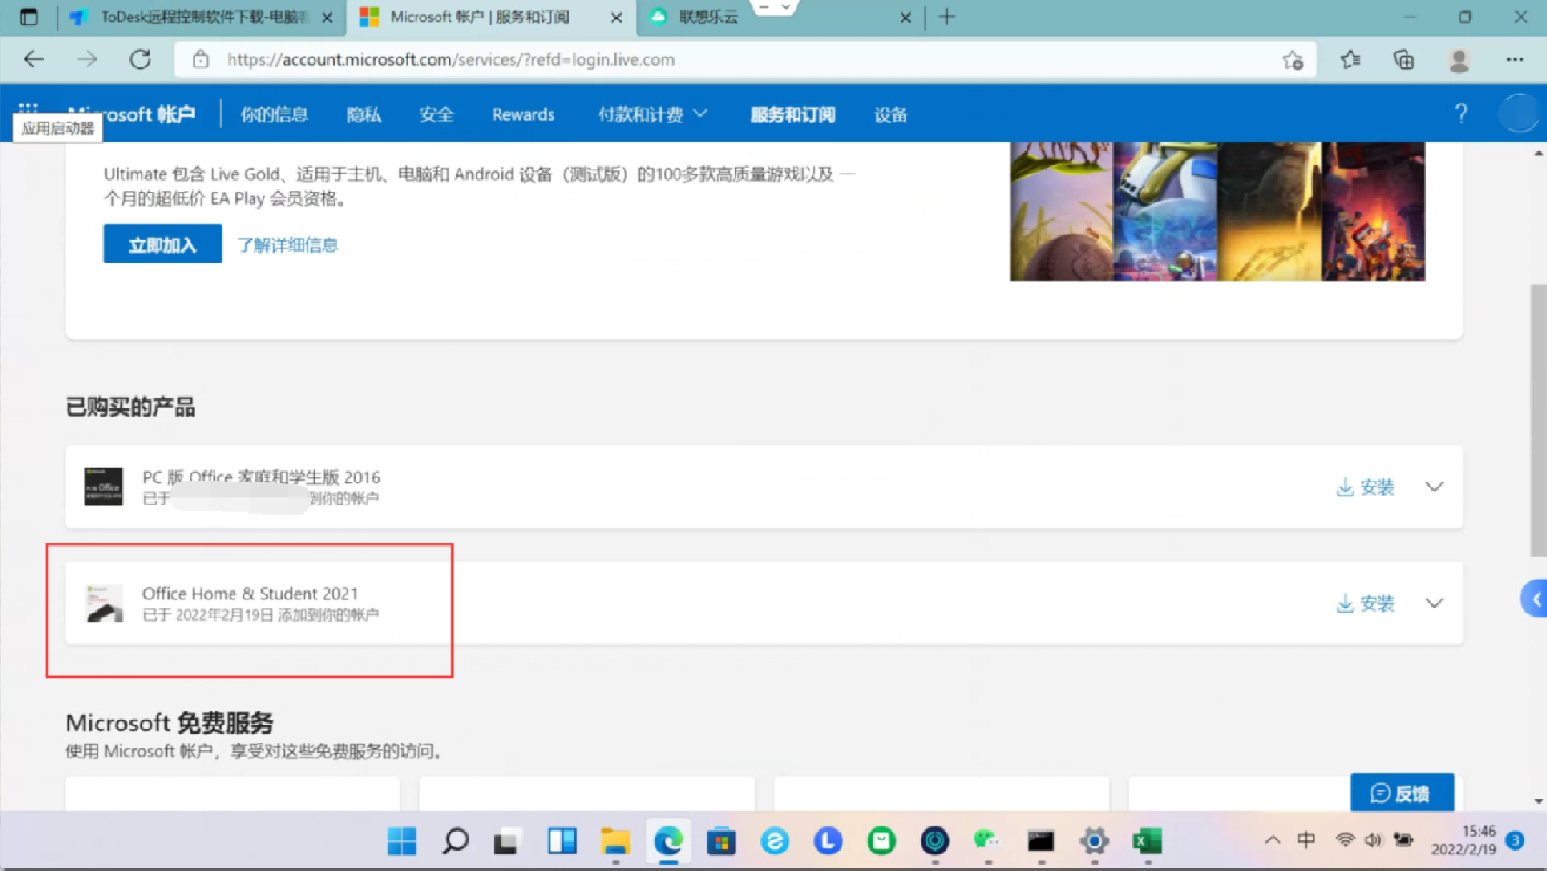Expand the 付款和计费 menu
This screenshot has height=871, width=1547.
click(652, 115)
